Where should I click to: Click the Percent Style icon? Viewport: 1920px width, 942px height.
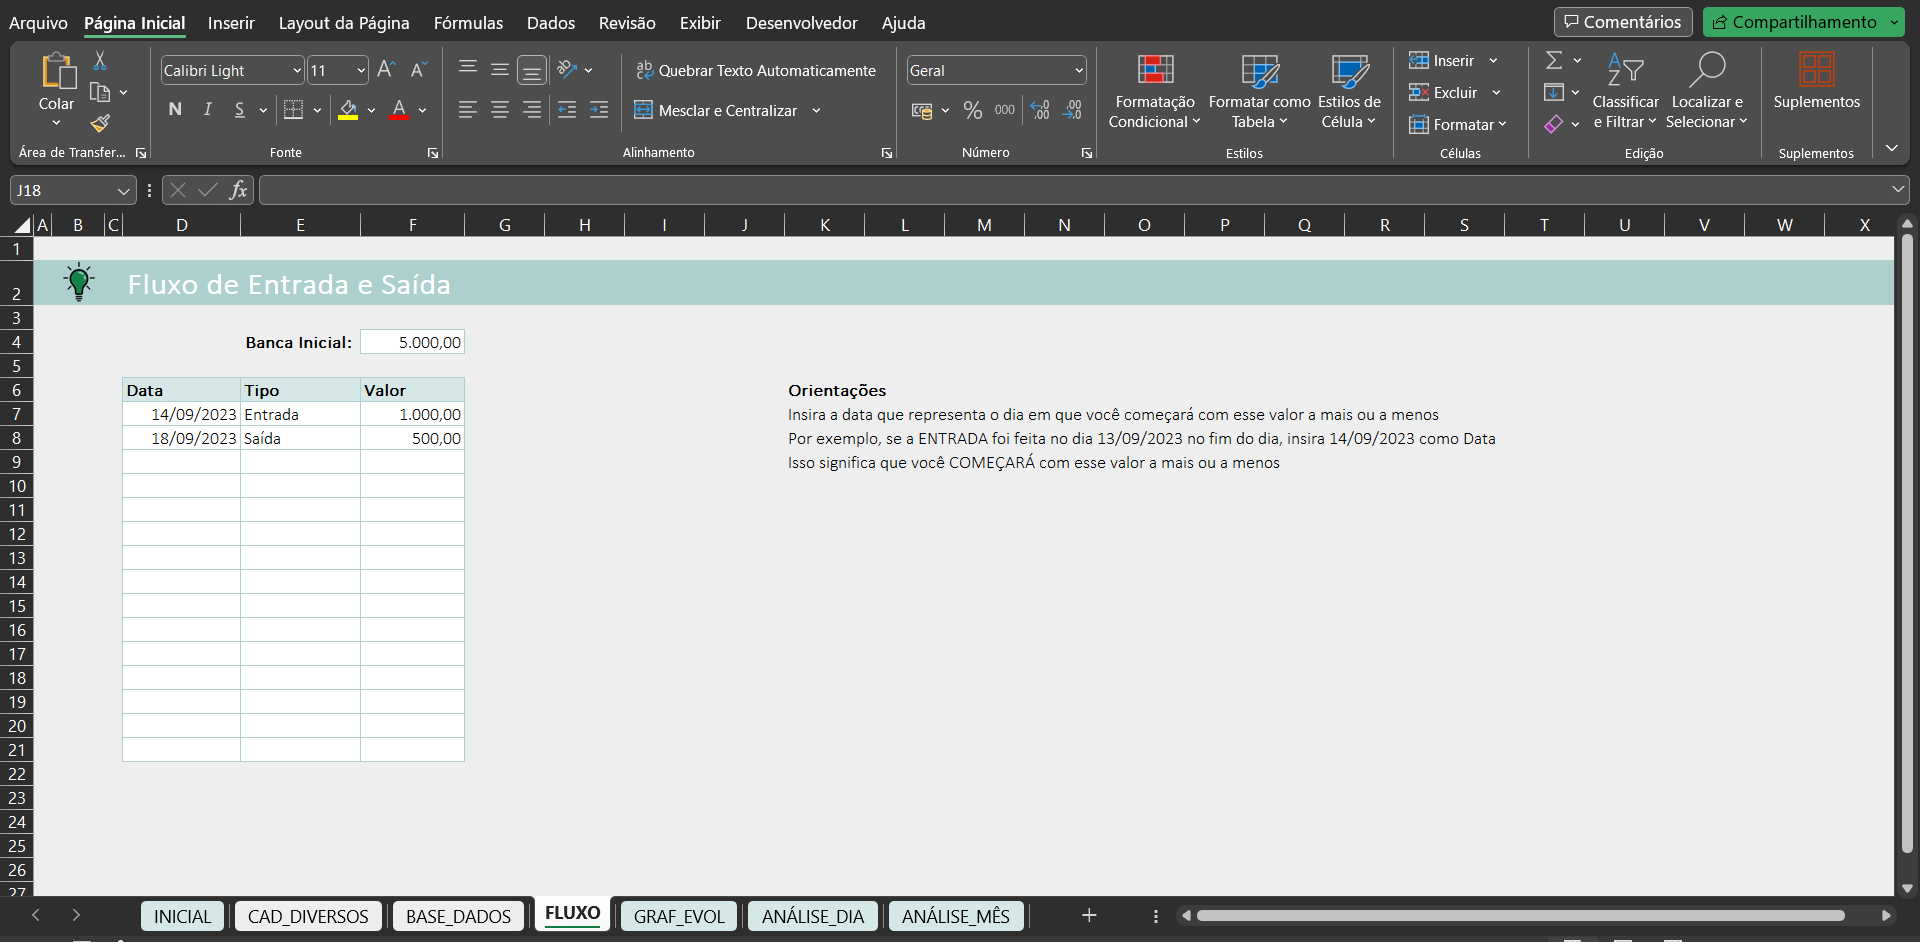(972, 110)
